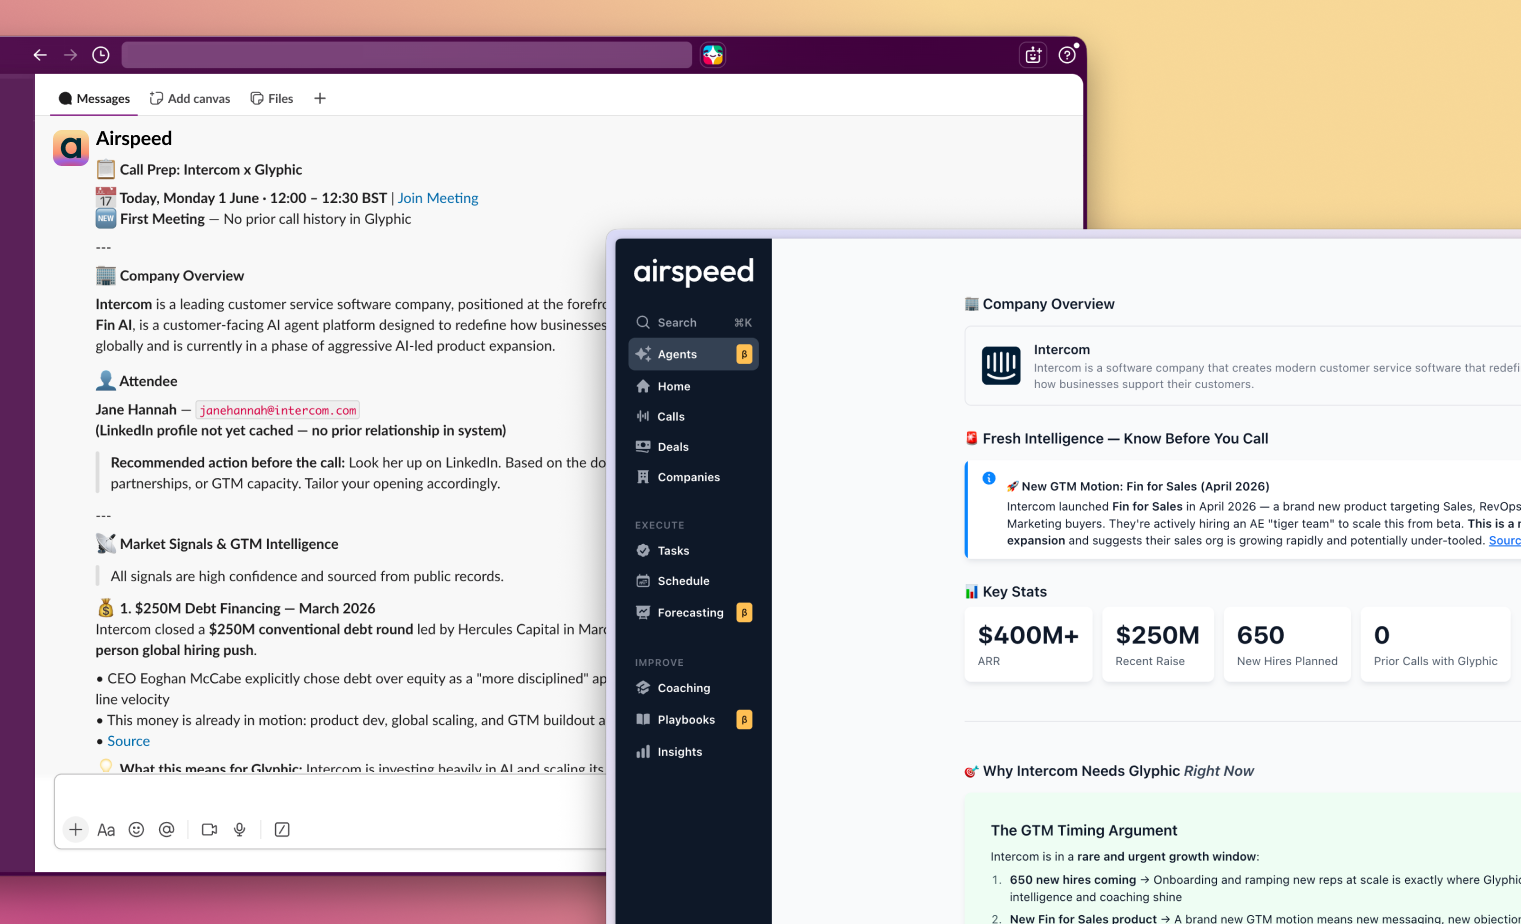Select the 650 New Hires Planned card
The height and width of the screenshot is (924, 1521).
pyautogui.click(x=1288, y=645)
